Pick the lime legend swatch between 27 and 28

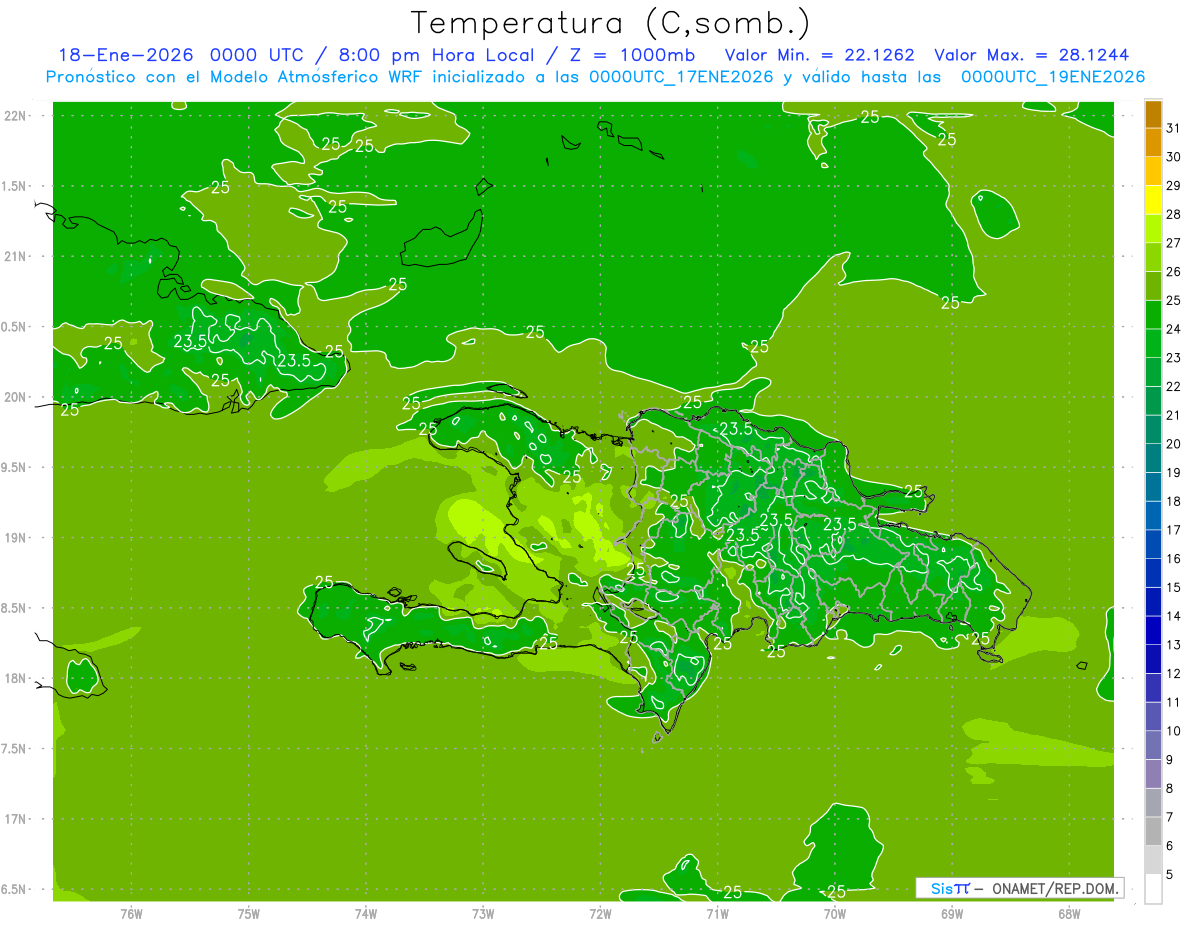pos(1153,229)
